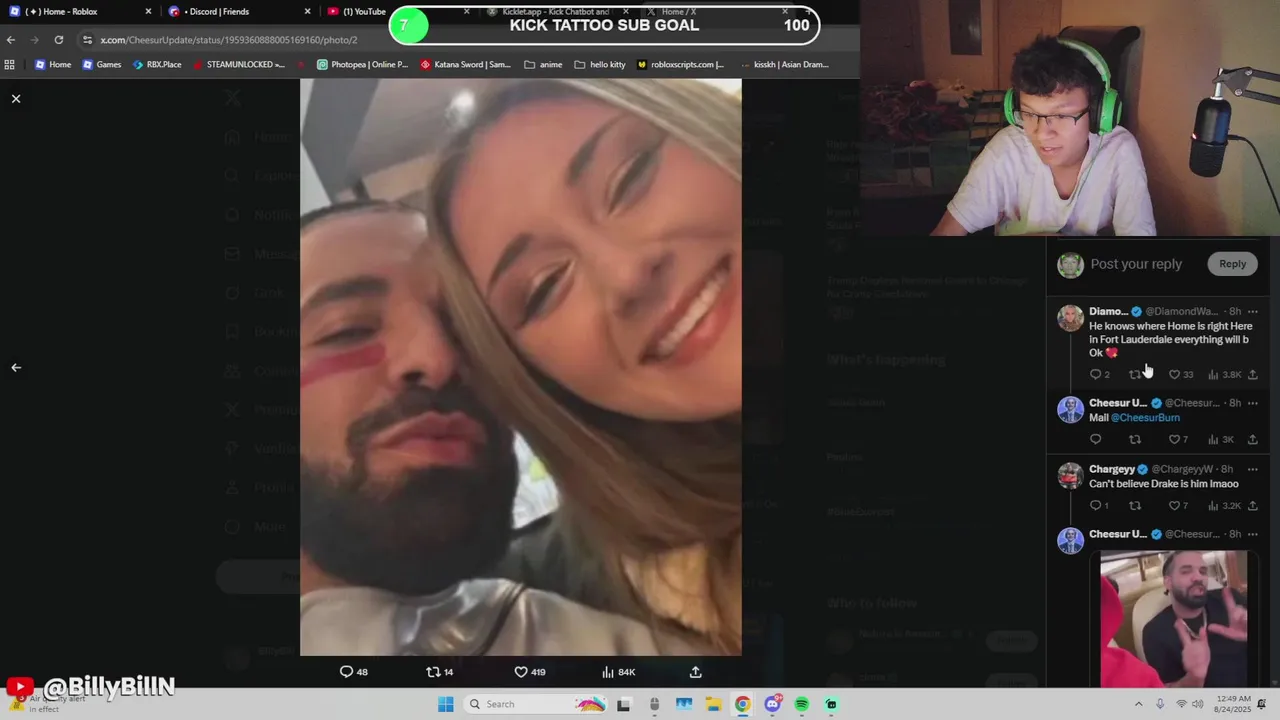This screenshot has width=1280, height=720.
Task: Open Chargeyy's comment more options menu
Action: coord(1253,469)
